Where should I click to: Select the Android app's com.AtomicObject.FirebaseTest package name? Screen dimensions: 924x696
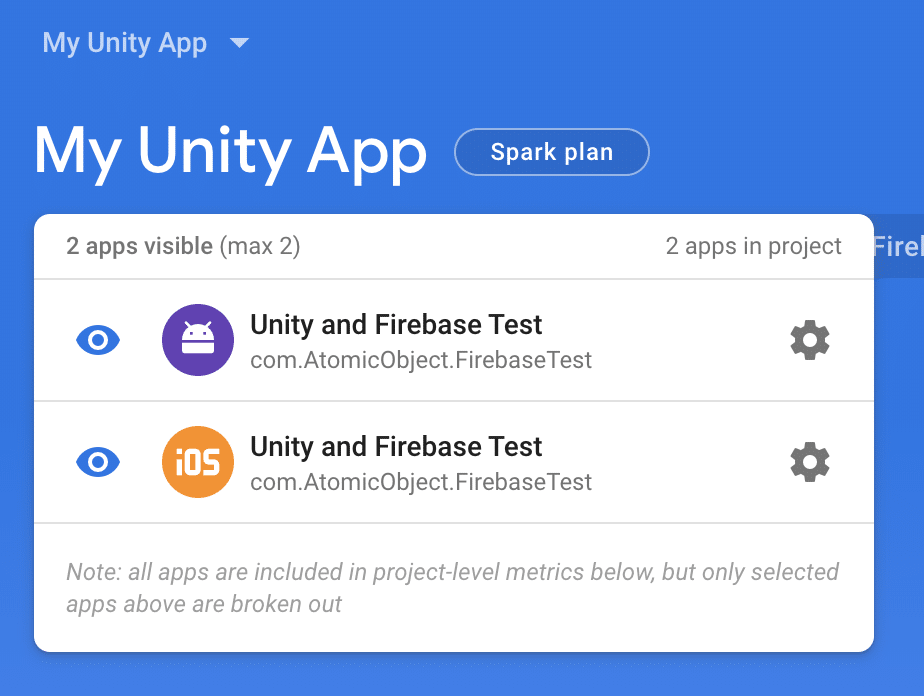point(421,360)
